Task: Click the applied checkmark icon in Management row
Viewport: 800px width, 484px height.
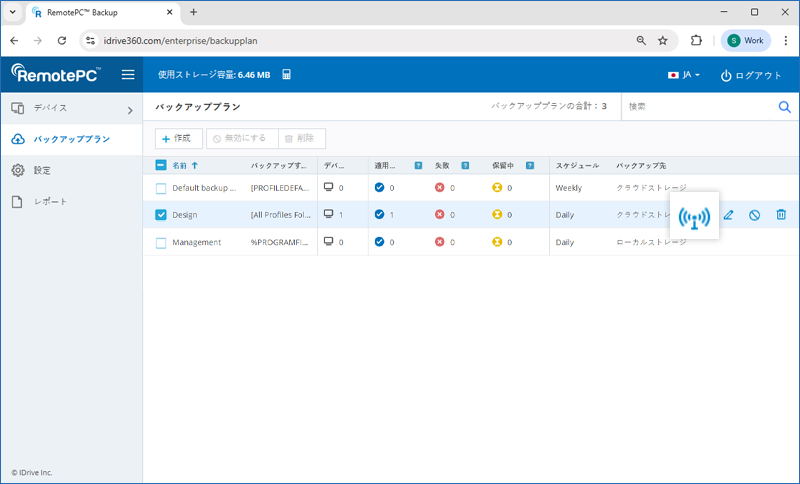Action: [379, 242]
